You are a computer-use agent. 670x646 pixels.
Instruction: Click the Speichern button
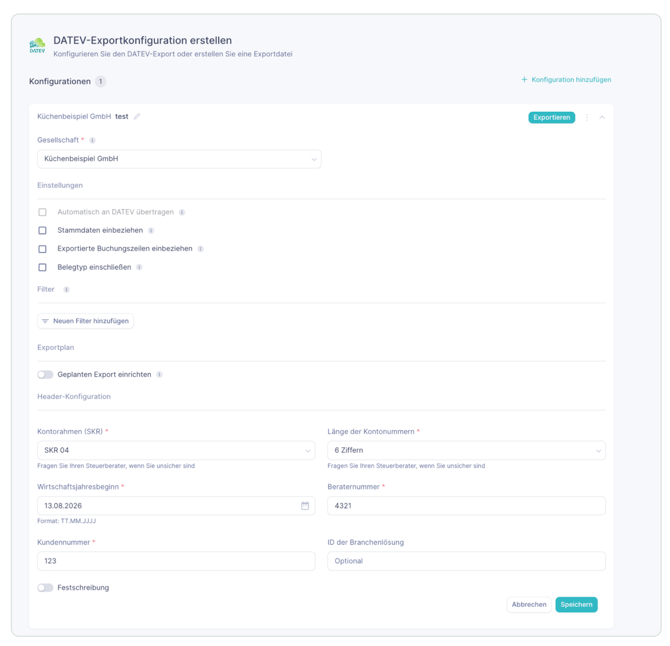click(576, 605)
